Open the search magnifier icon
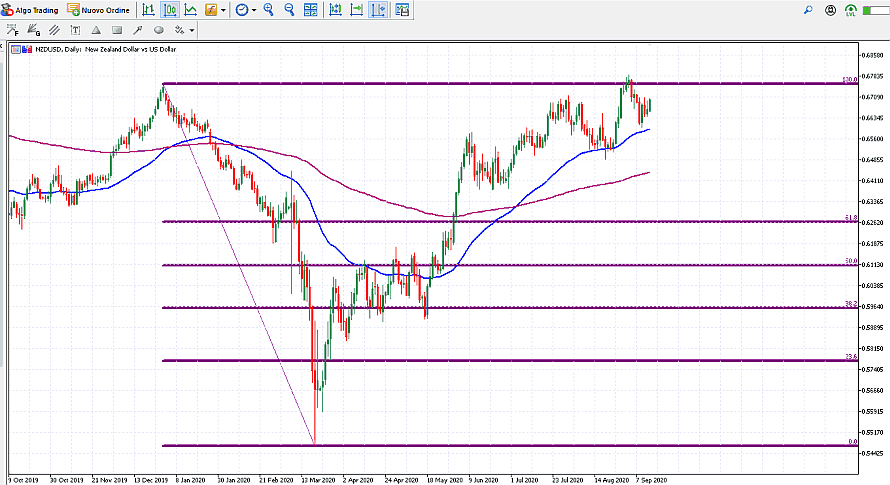The image size is (890, 485). click(808, 10)
